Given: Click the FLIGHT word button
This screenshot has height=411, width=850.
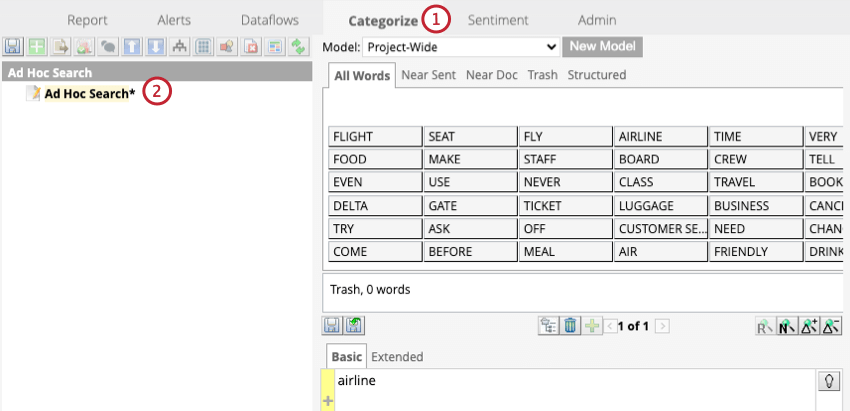Looking at the screenshot, I should click(x=374, y=137).
